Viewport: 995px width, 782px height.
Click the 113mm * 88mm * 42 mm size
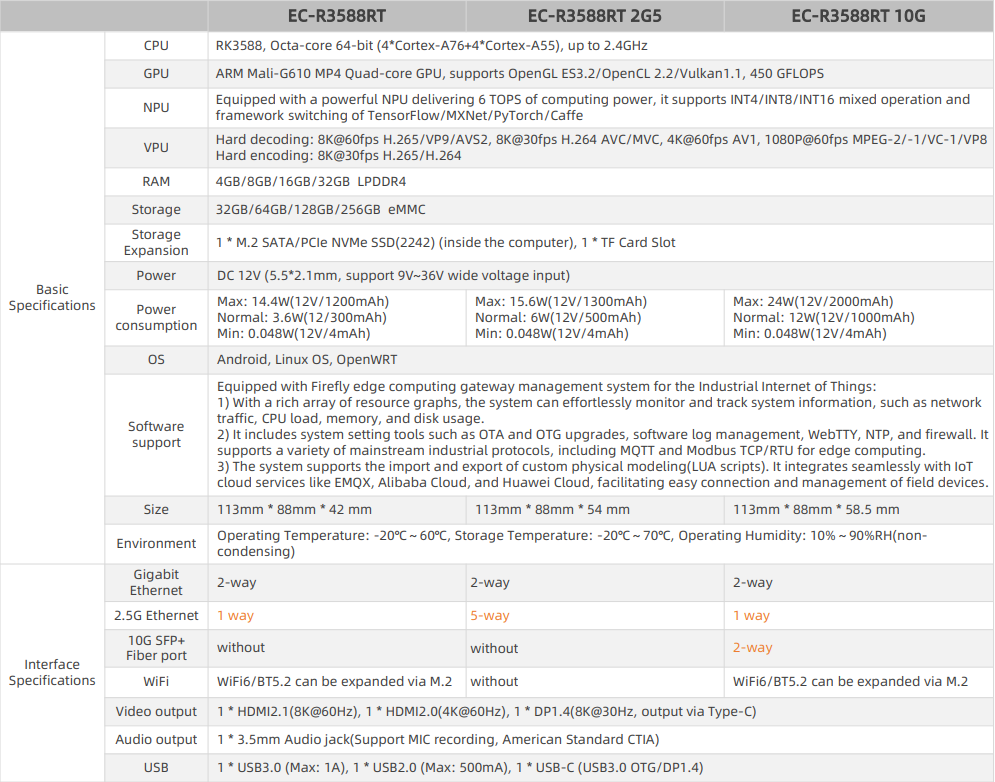click(x=294, y=510)
